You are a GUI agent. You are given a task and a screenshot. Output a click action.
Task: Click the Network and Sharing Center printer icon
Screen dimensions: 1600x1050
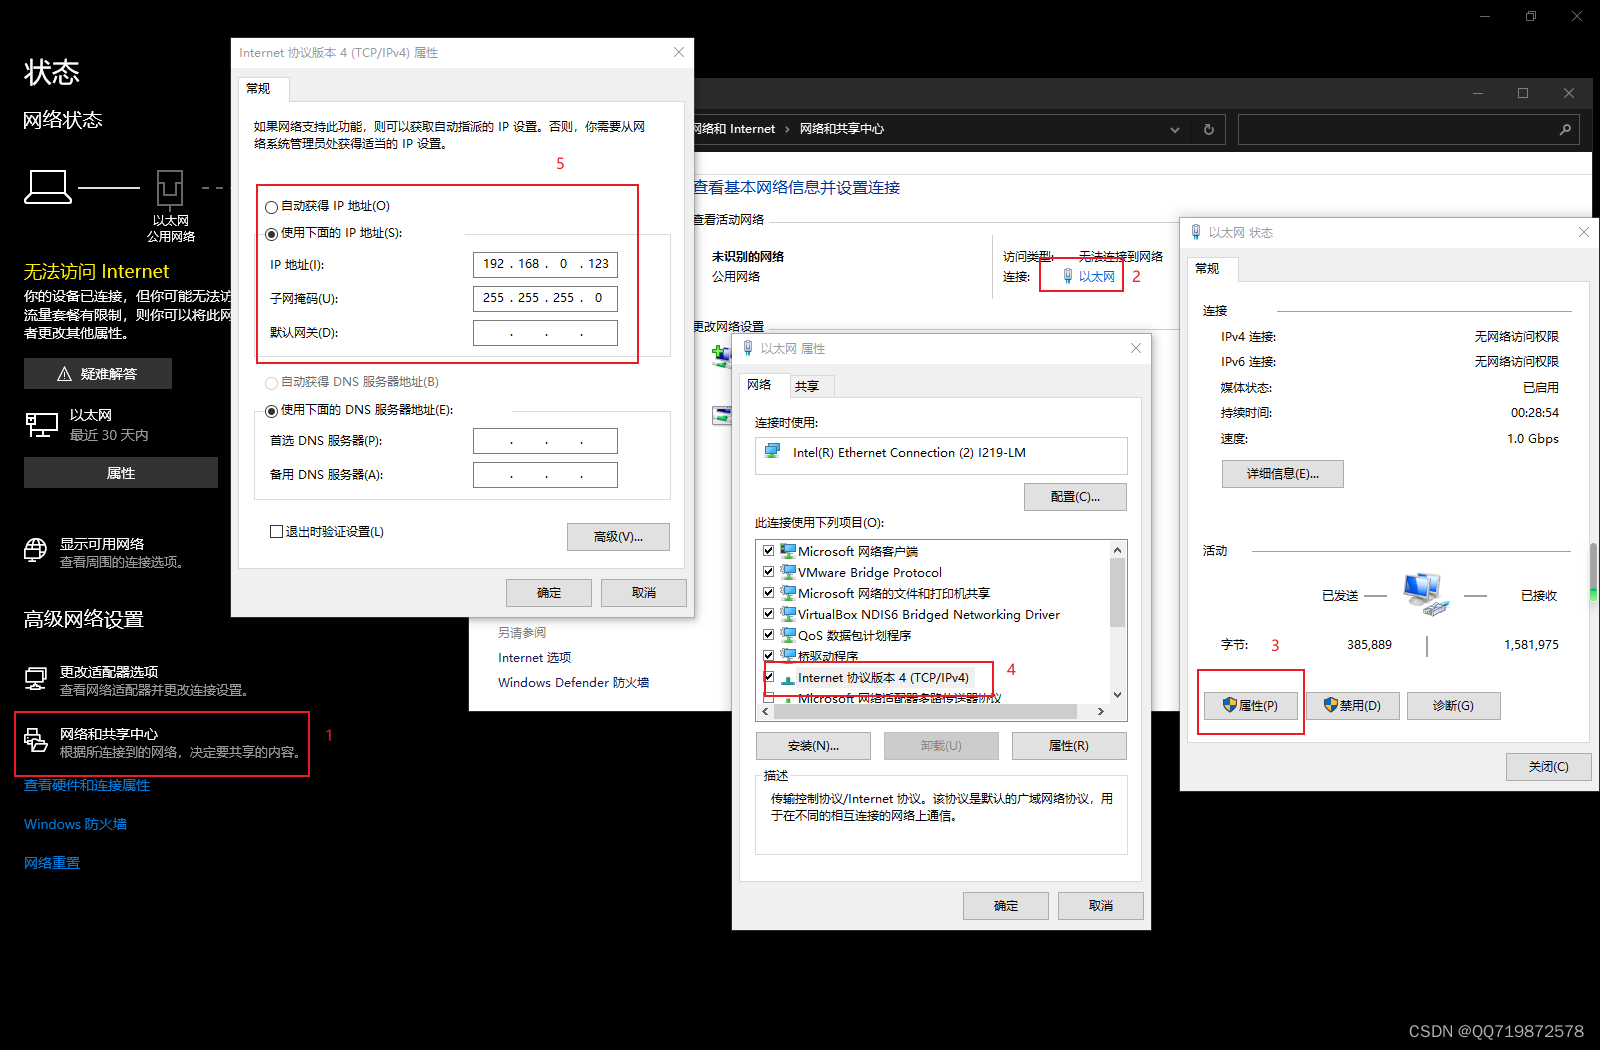click(36, 740)
